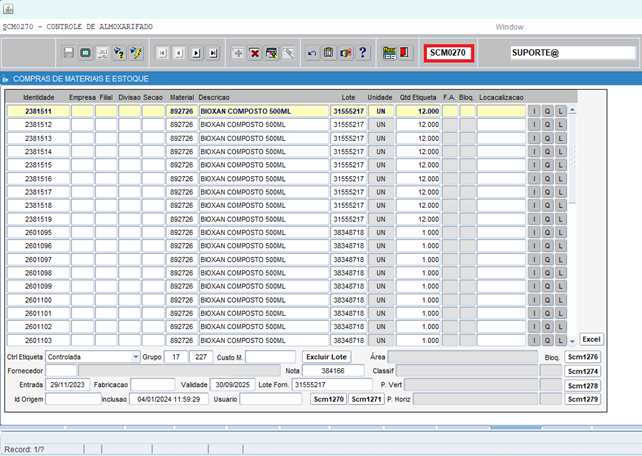Open the Ctrl Etiqueta Controlada dropdown
Viewport: 642px width, 456px height.
(x=136, y=357)
